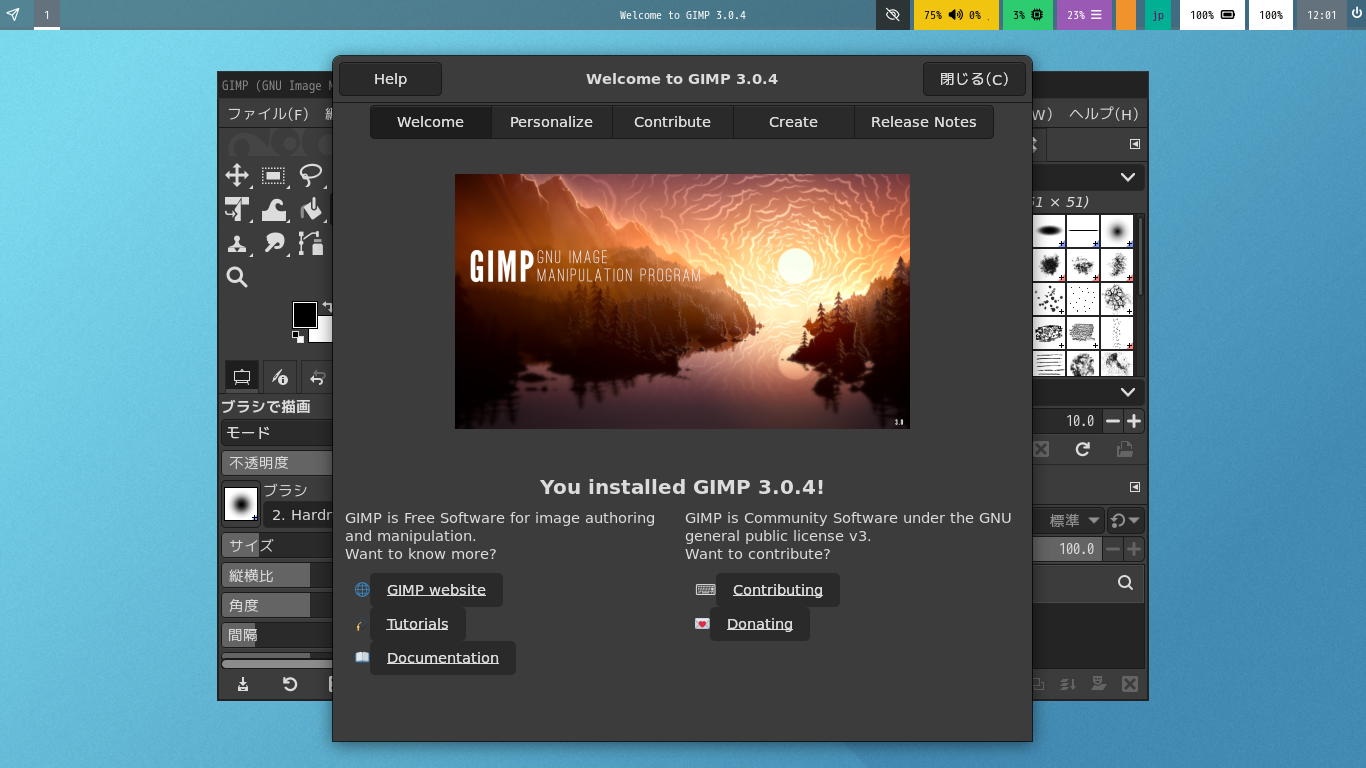Viewport: 1366px width, 768px height.
Task: Click the Contributing keyboard icon
Action: click(x=705, y=590)
